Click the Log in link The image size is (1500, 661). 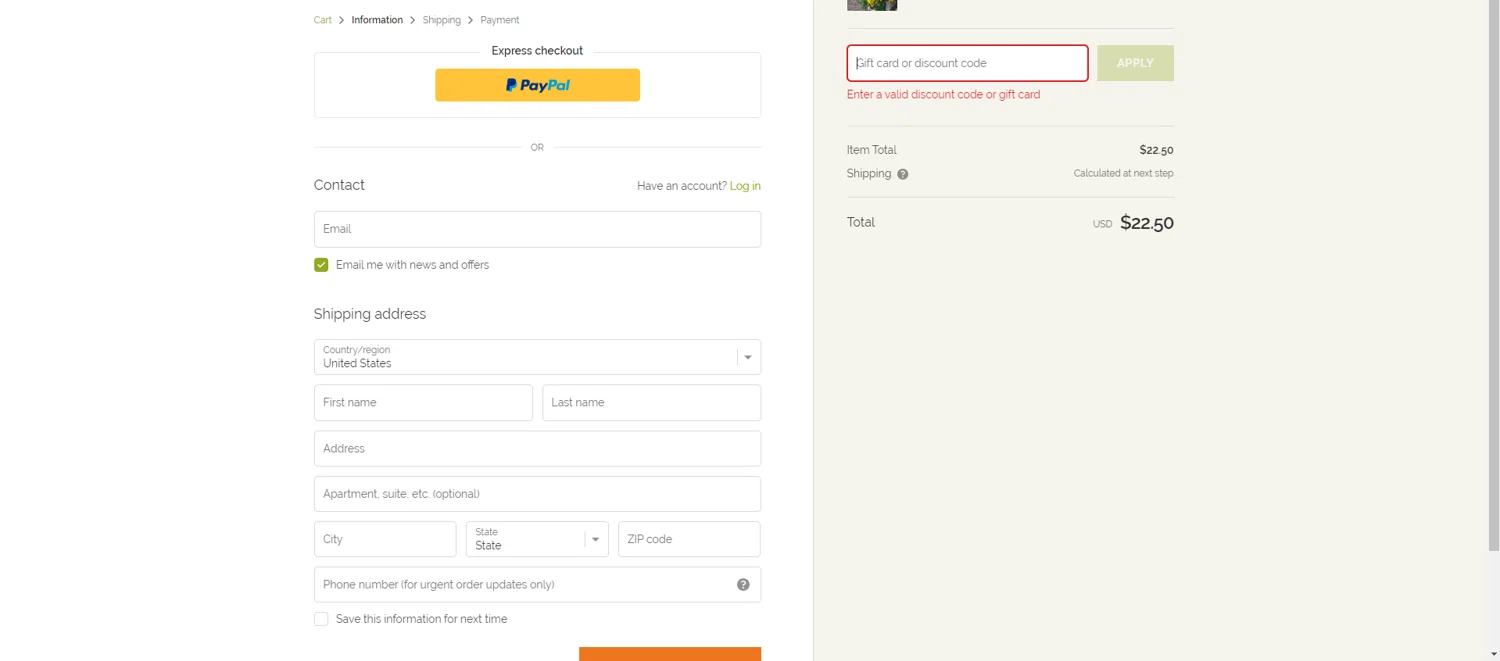(x=745, y=186)
